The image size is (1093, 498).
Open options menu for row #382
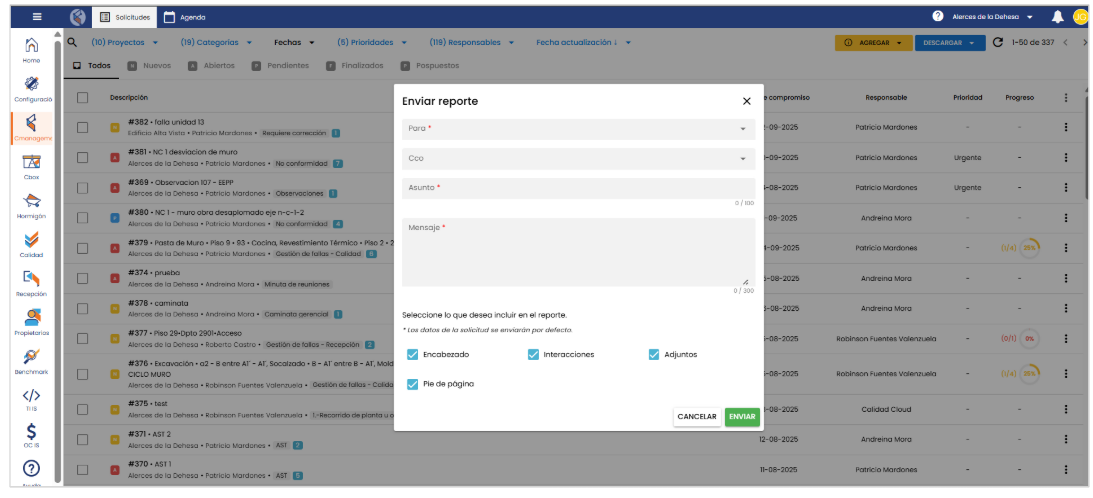pos(1066,128)
